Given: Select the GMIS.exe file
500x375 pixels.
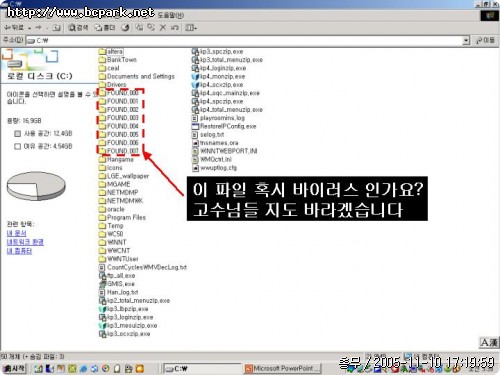Looking at the screenshot, I should click(117, 284).
